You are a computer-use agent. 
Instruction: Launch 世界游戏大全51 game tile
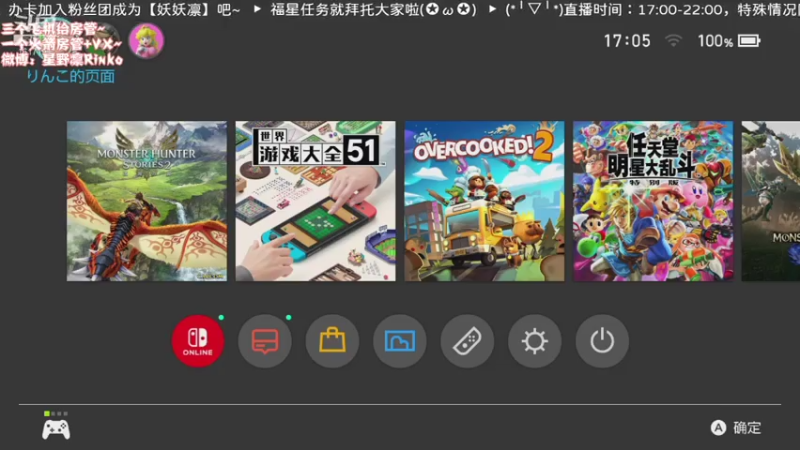tap(315, 201)
